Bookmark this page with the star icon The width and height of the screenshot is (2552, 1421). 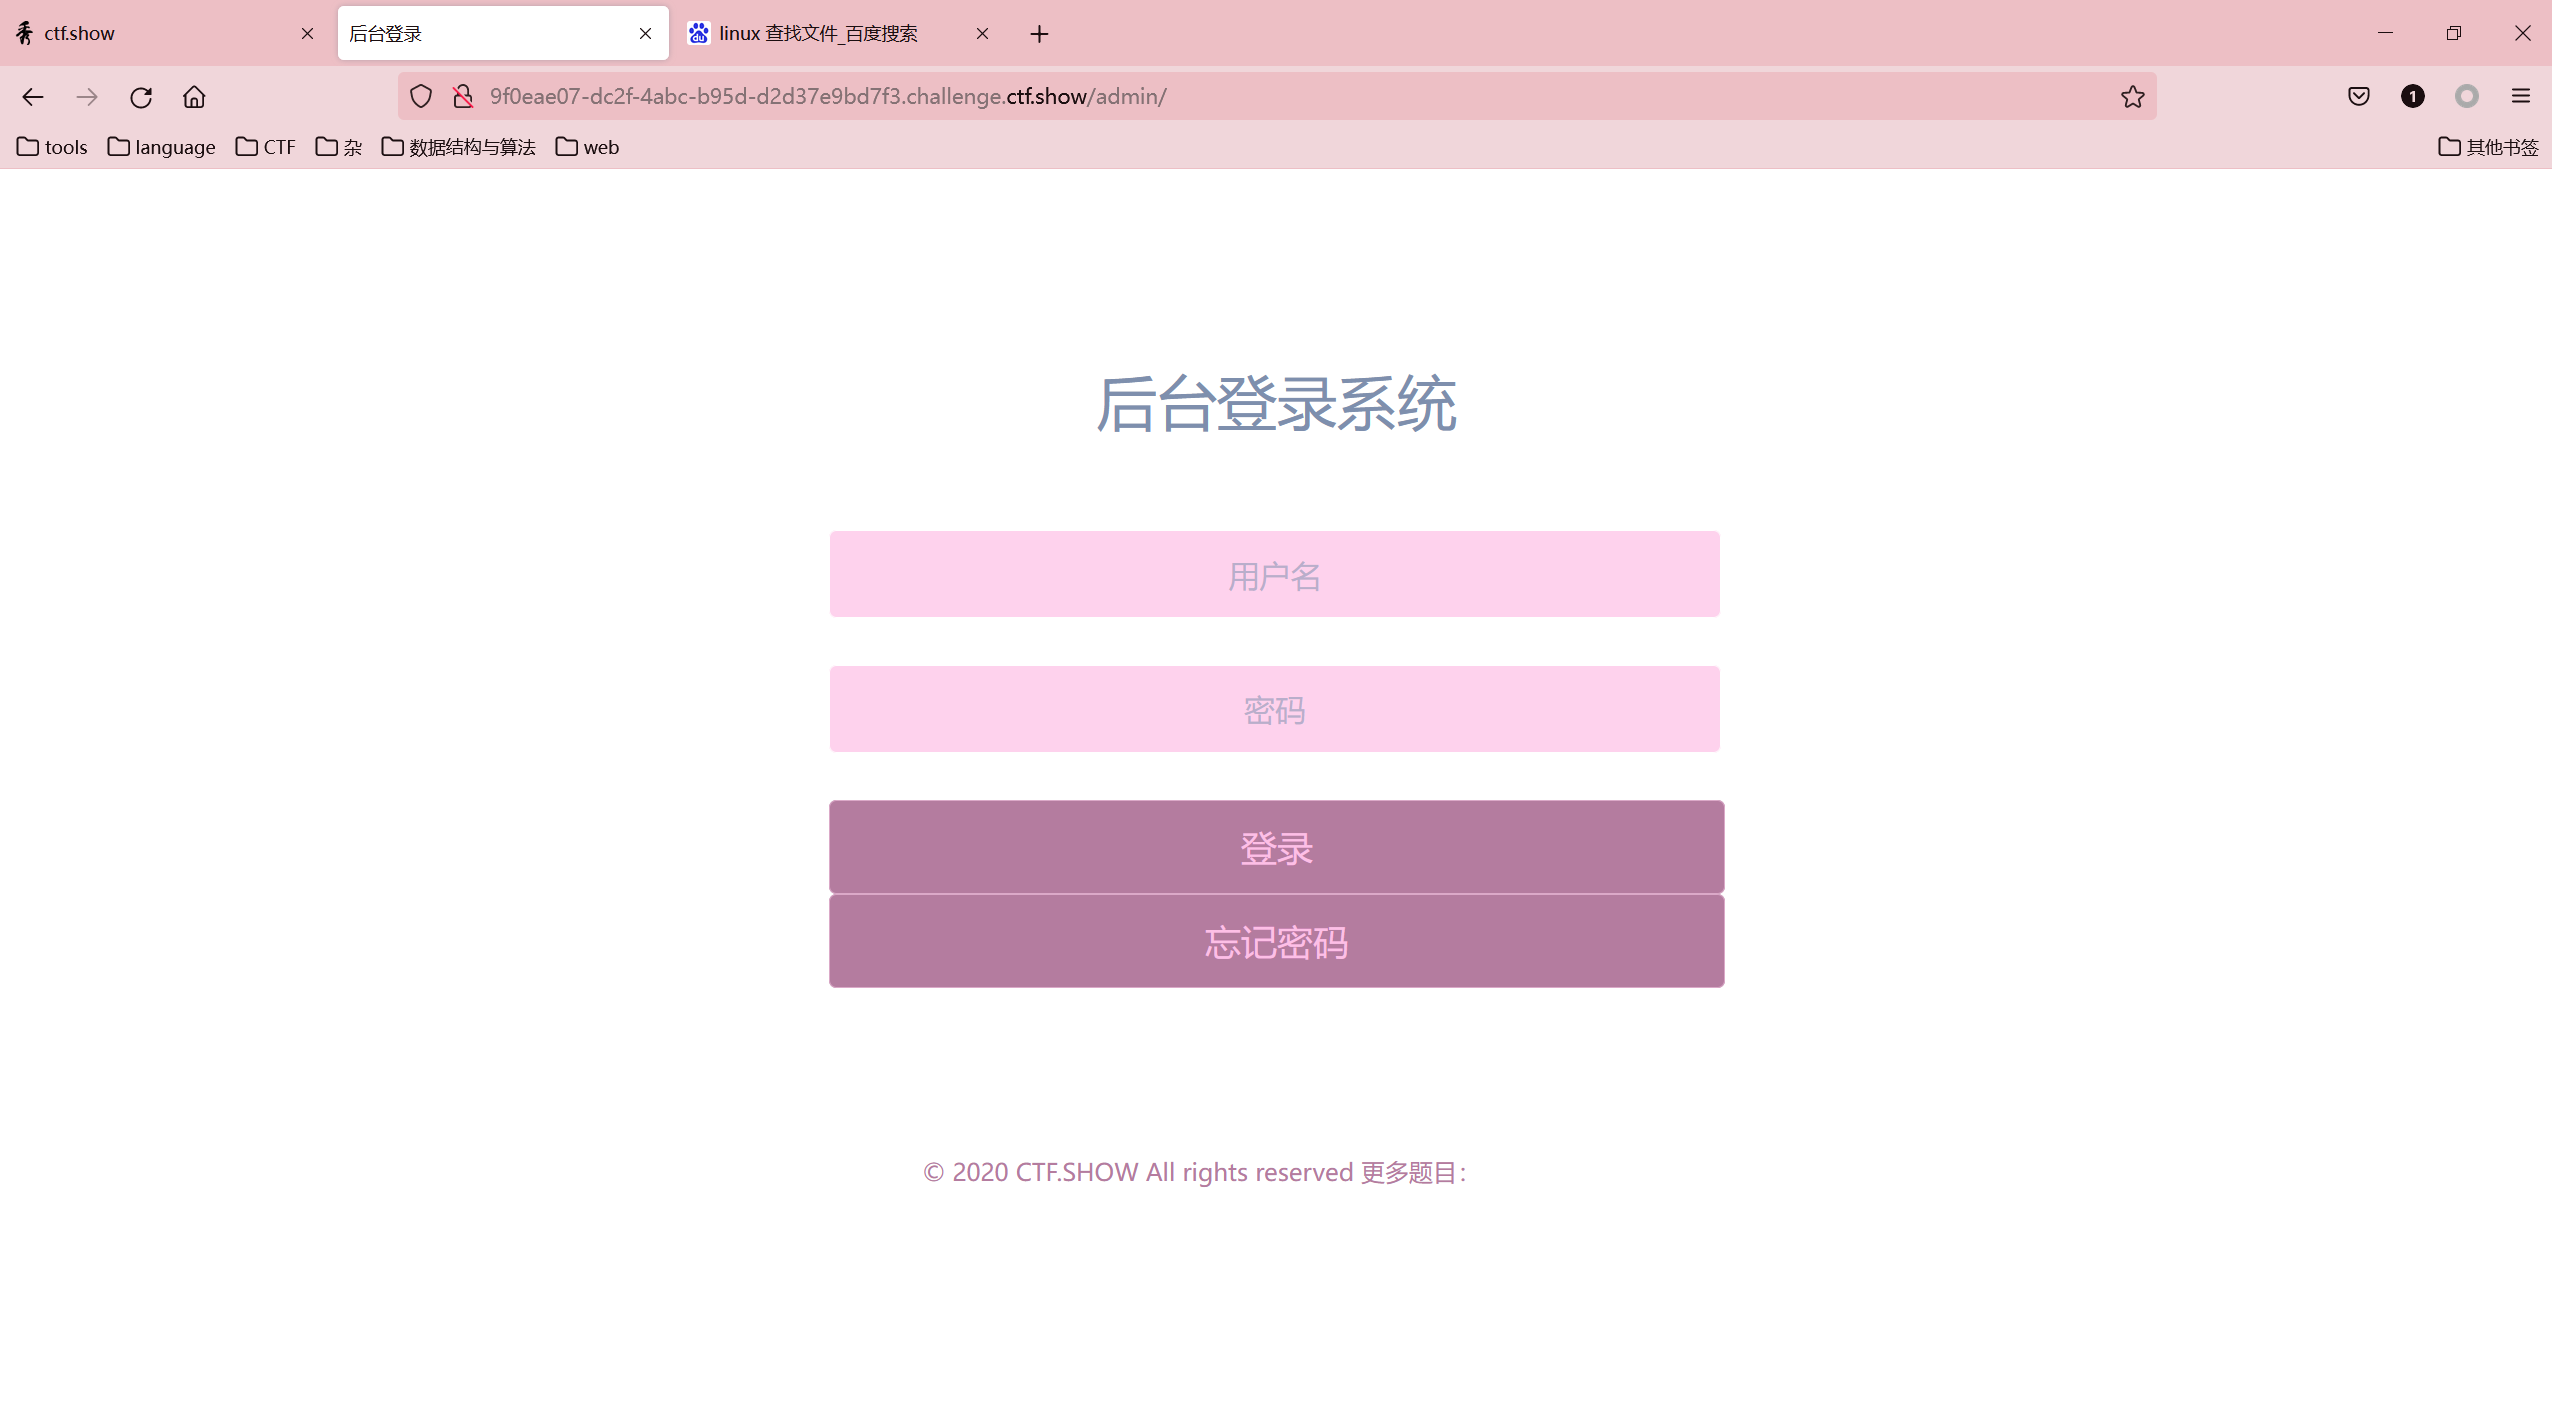pos(2132,96)
